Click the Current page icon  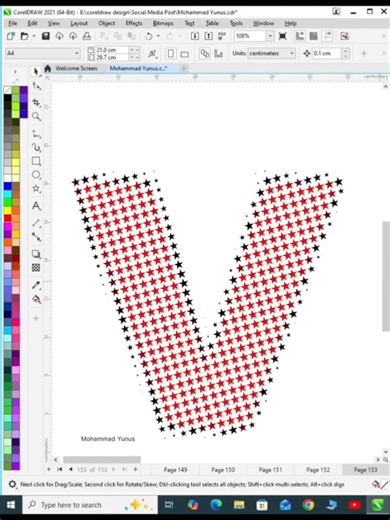[218, 53]
